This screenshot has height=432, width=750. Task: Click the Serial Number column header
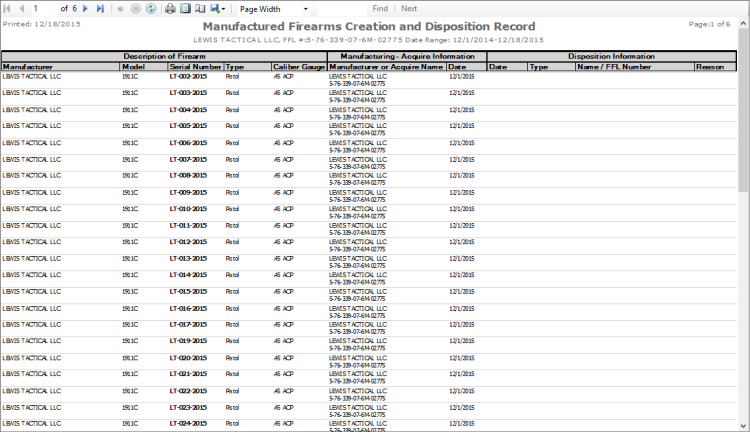pos(195,67)
